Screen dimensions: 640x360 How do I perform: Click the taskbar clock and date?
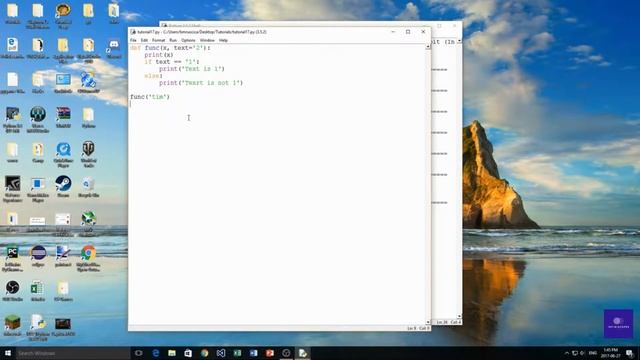point(611,353)
